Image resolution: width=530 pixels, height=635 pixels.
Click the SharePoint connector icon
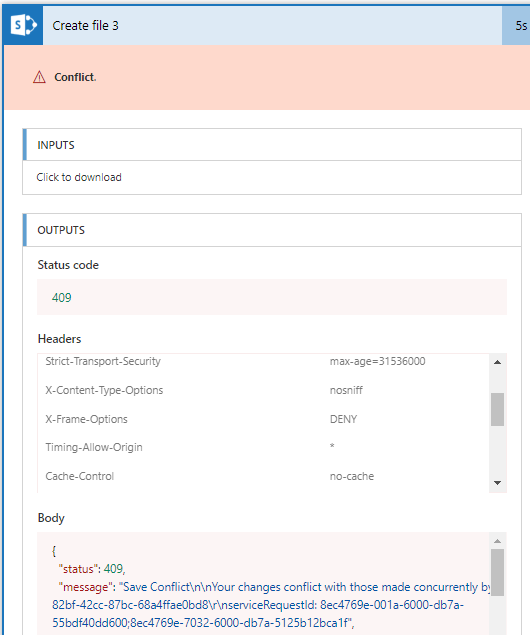pyautogui.click(x=23, y=25)
